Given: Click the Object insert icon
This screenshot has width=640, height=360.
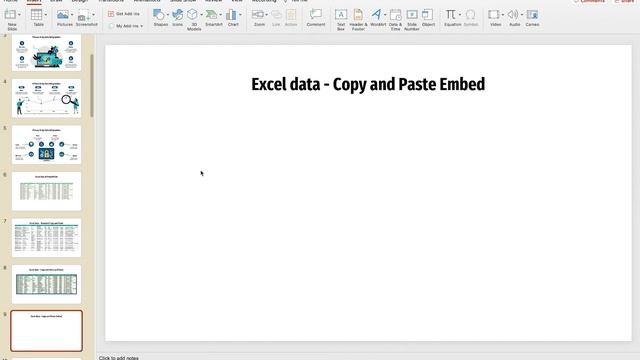Looking at the screenshot, I should pos(427,15).
